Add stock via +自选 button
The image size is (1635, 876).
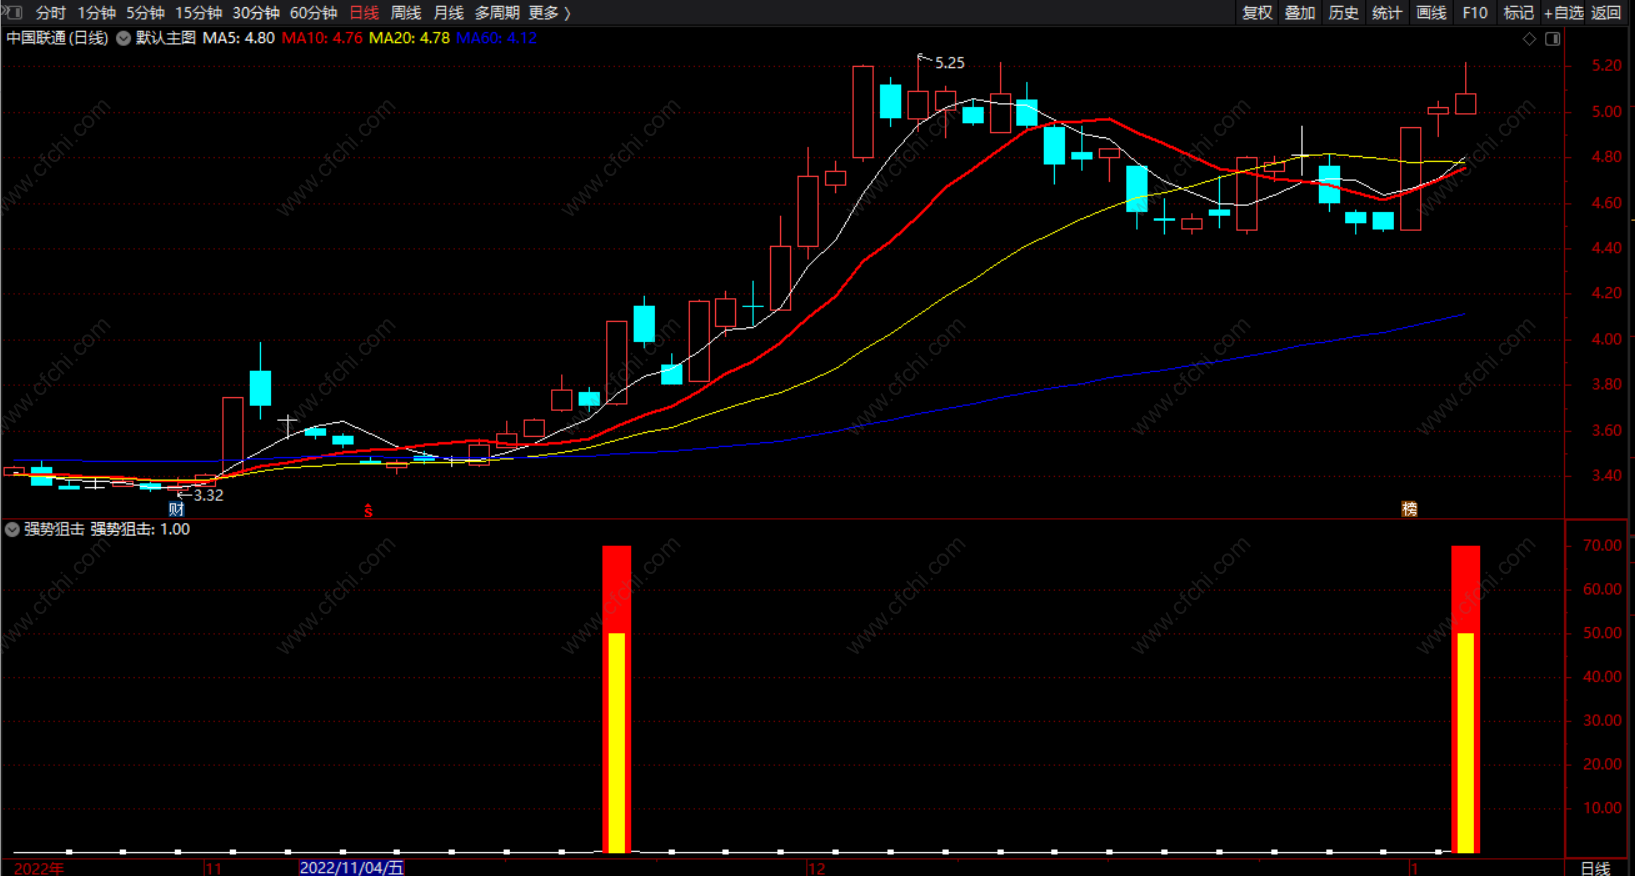click(1564, 13)
